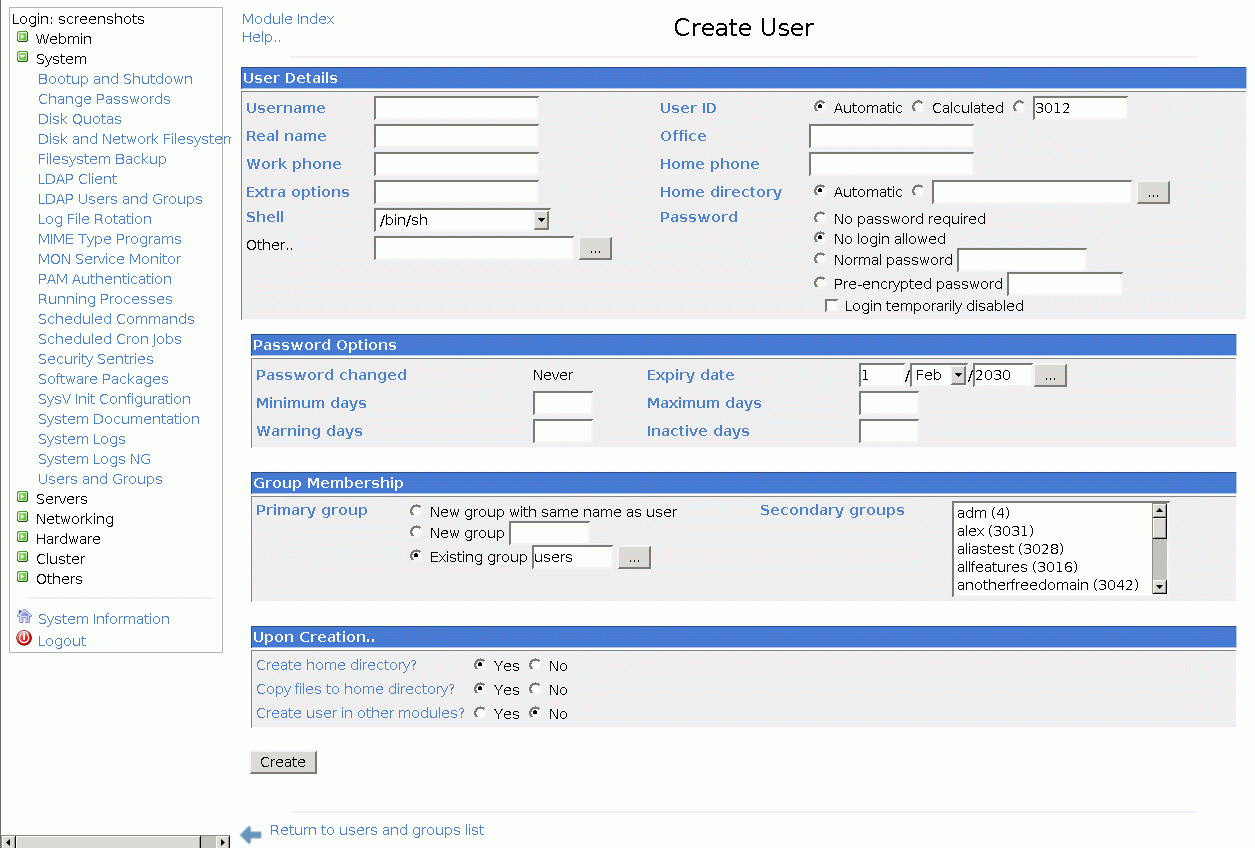Enable Login temporarily disabled checkbox
Image resolution: width=1255 pixels, height=848 pixels.
coord(831,306)
